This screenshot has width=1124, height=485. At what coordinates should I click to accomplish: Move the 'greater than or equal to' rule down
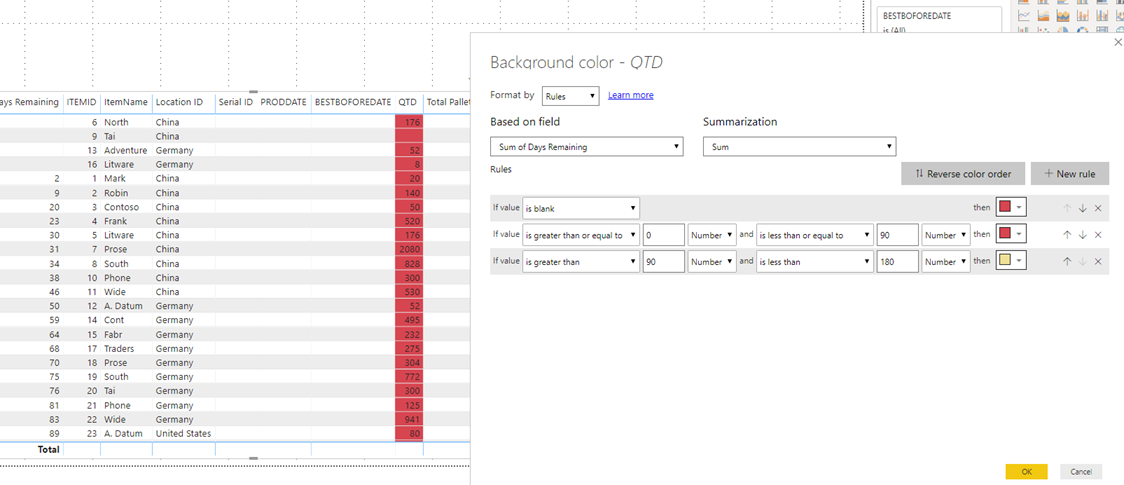1082,234
